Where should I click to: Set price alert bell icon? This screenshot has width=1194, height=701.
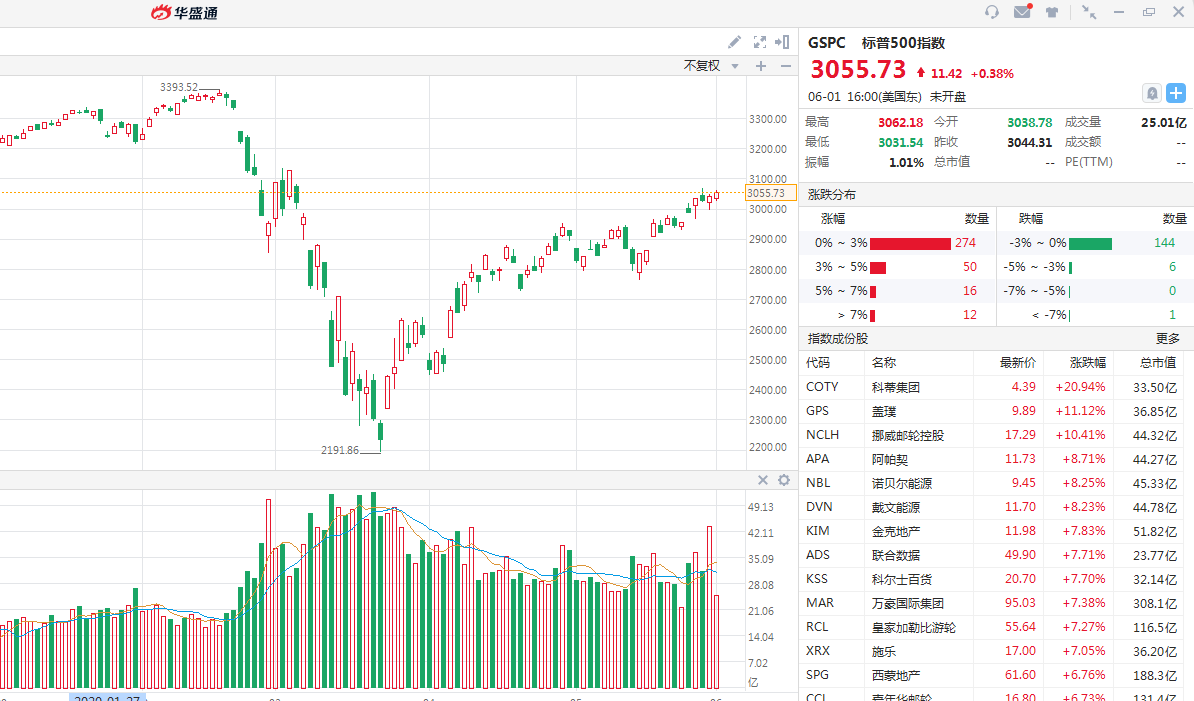[x=1152, y=93]
